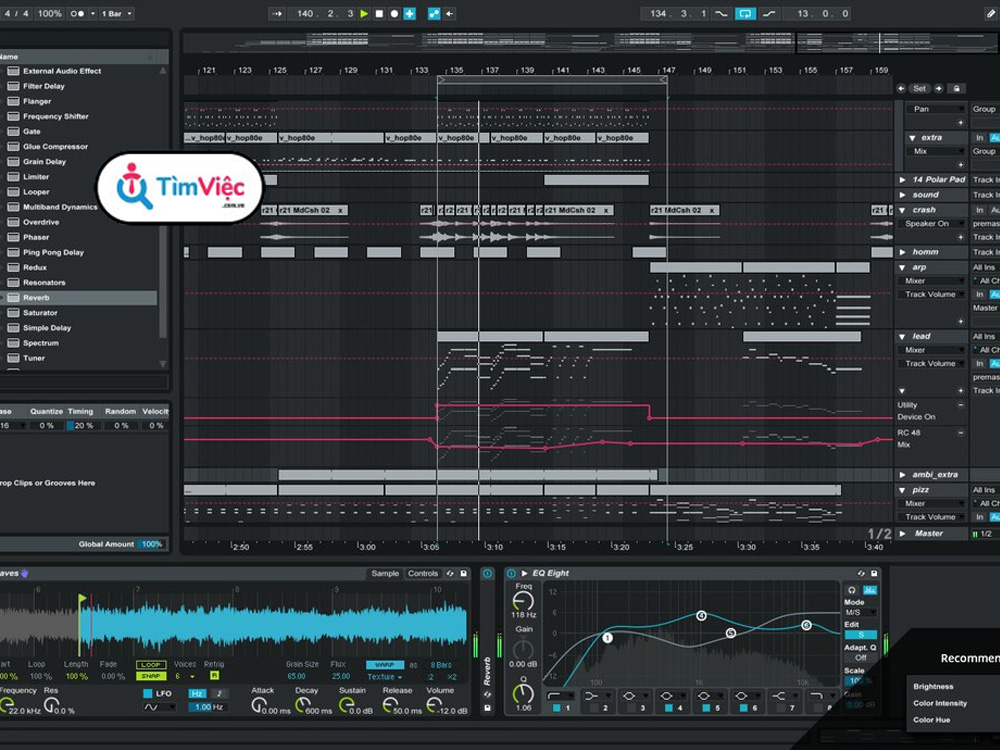The width and height of the screenshot is (1000, 750).
Task: Select the Filter Delay device
Action: point(43,86)
